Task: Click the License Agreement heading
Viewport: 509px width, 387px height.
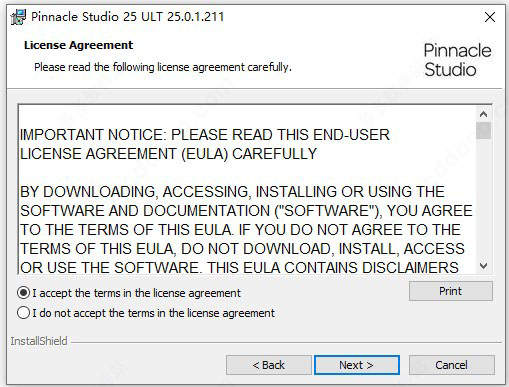Action: (78, 45)
